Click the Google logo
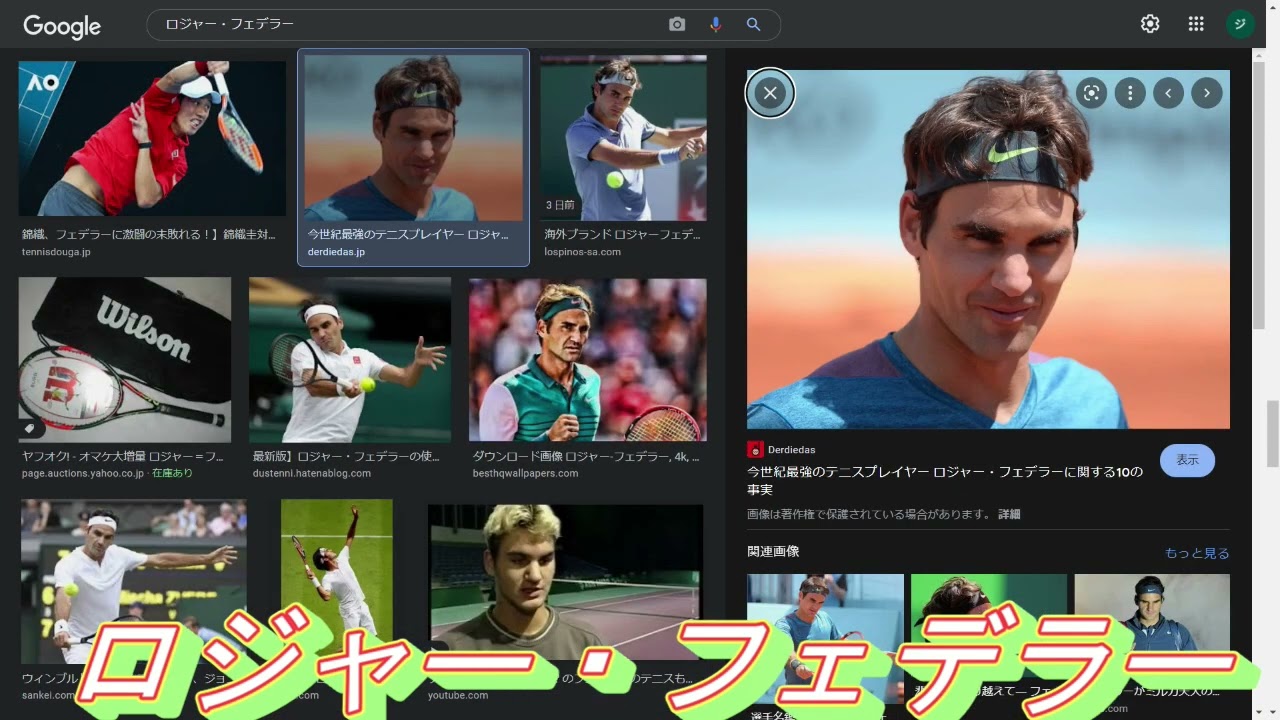 62,27
